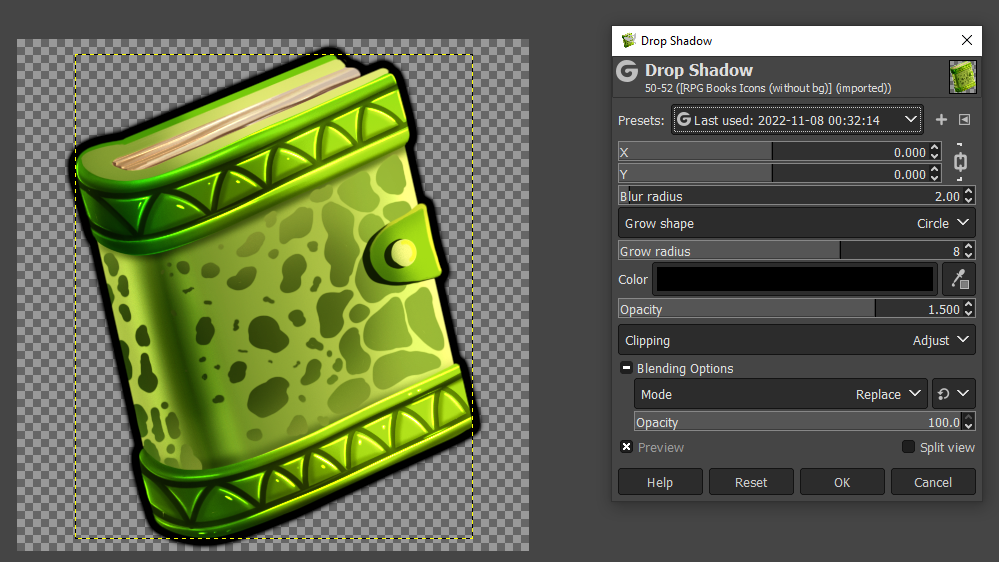Open the Clipping dropdown set to Adjust

pyautogui.click(x=796, y=340)
